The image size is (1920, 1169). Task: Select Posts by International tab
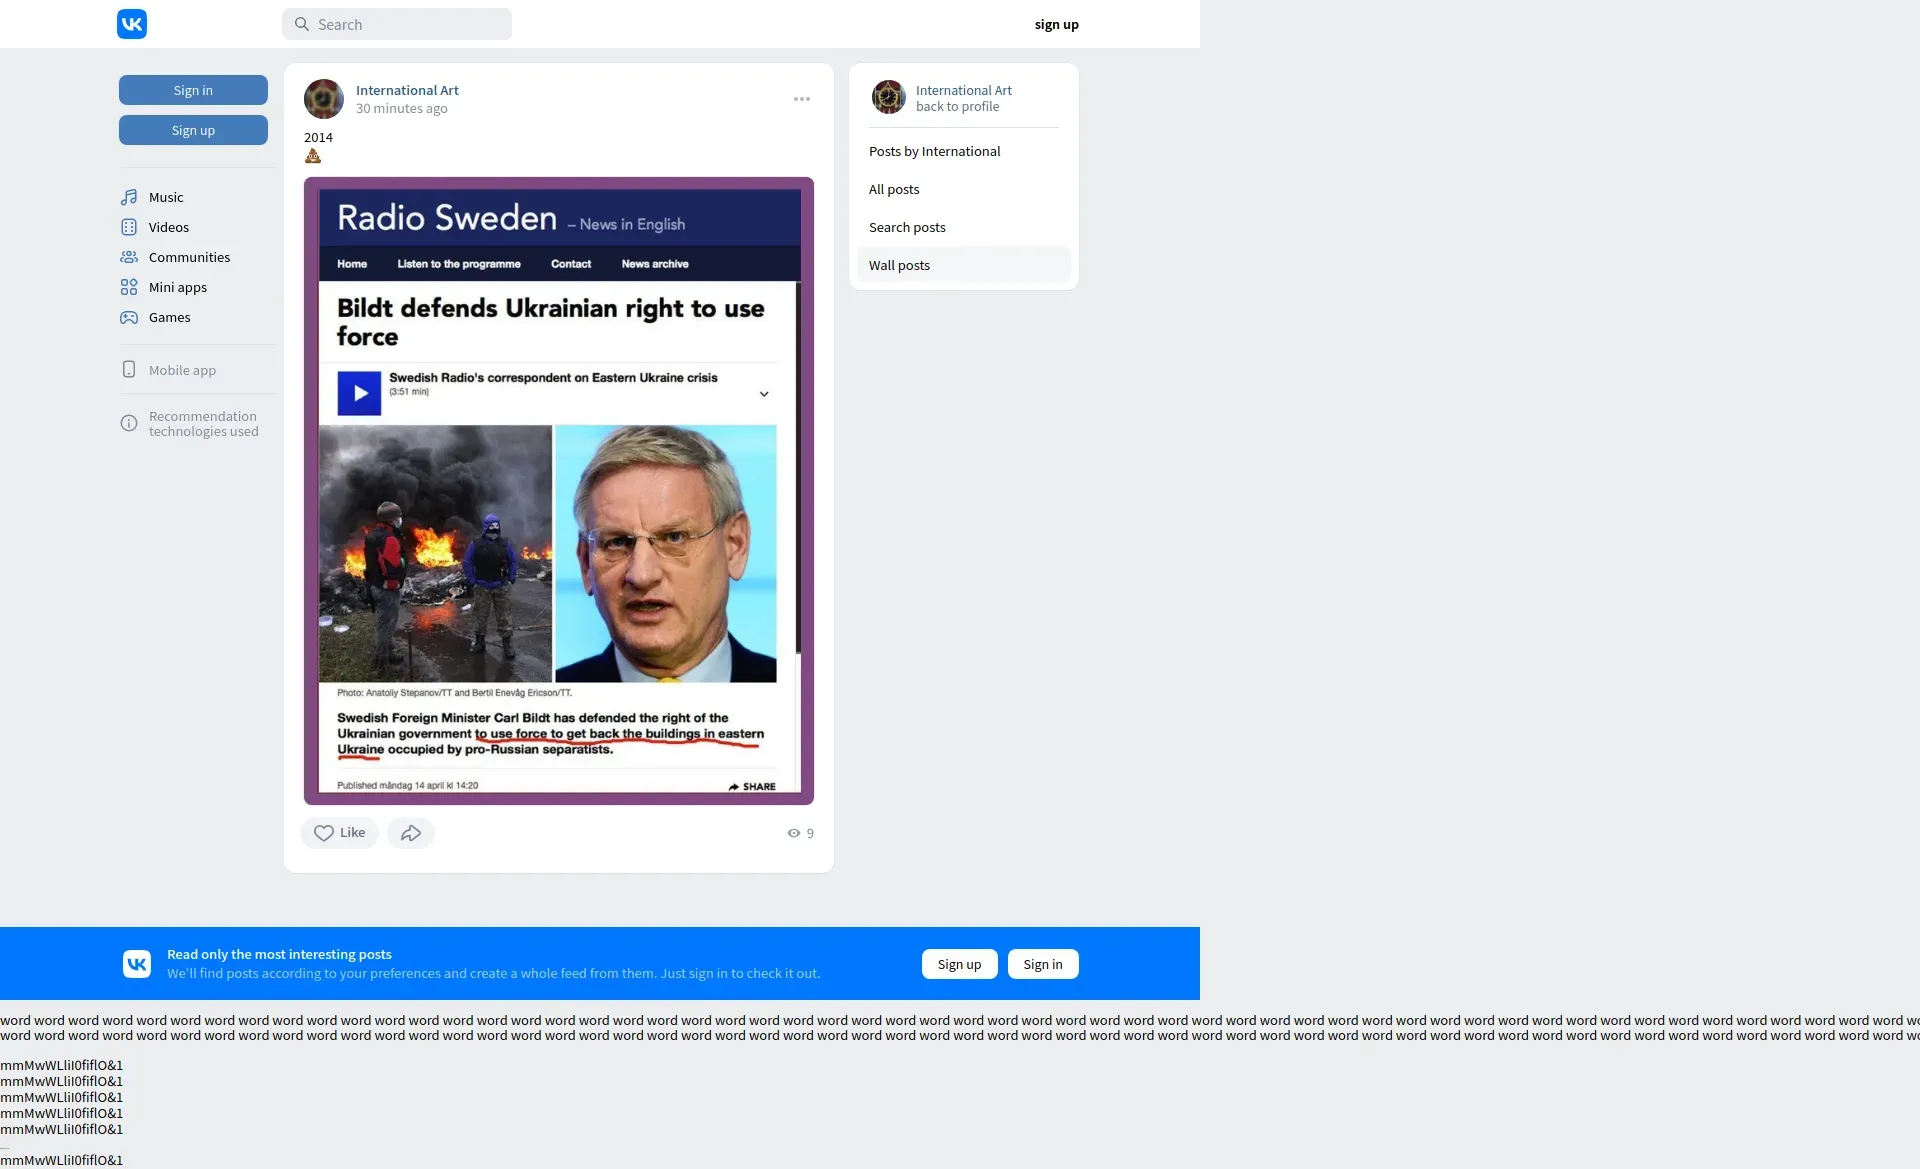tap(964, 151)
